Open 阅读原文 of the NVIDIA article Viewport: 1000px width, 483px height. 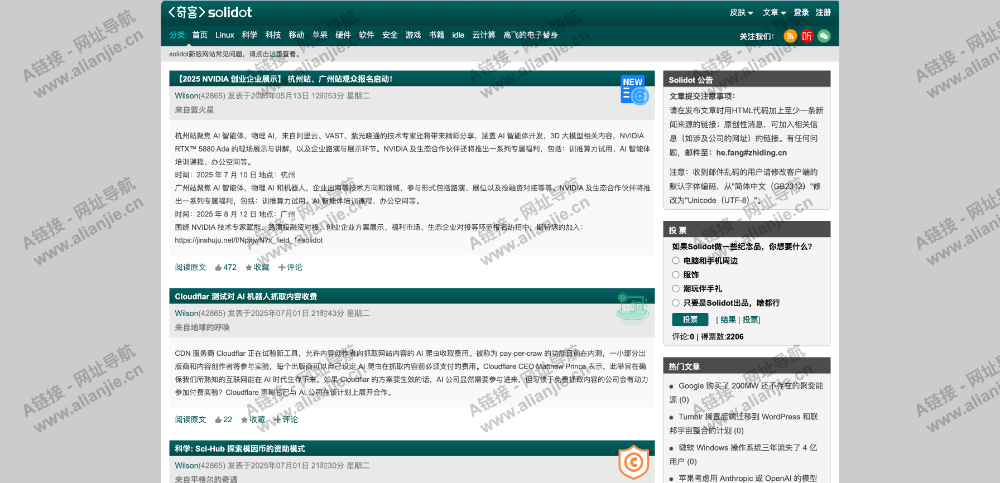coord(191,267)
